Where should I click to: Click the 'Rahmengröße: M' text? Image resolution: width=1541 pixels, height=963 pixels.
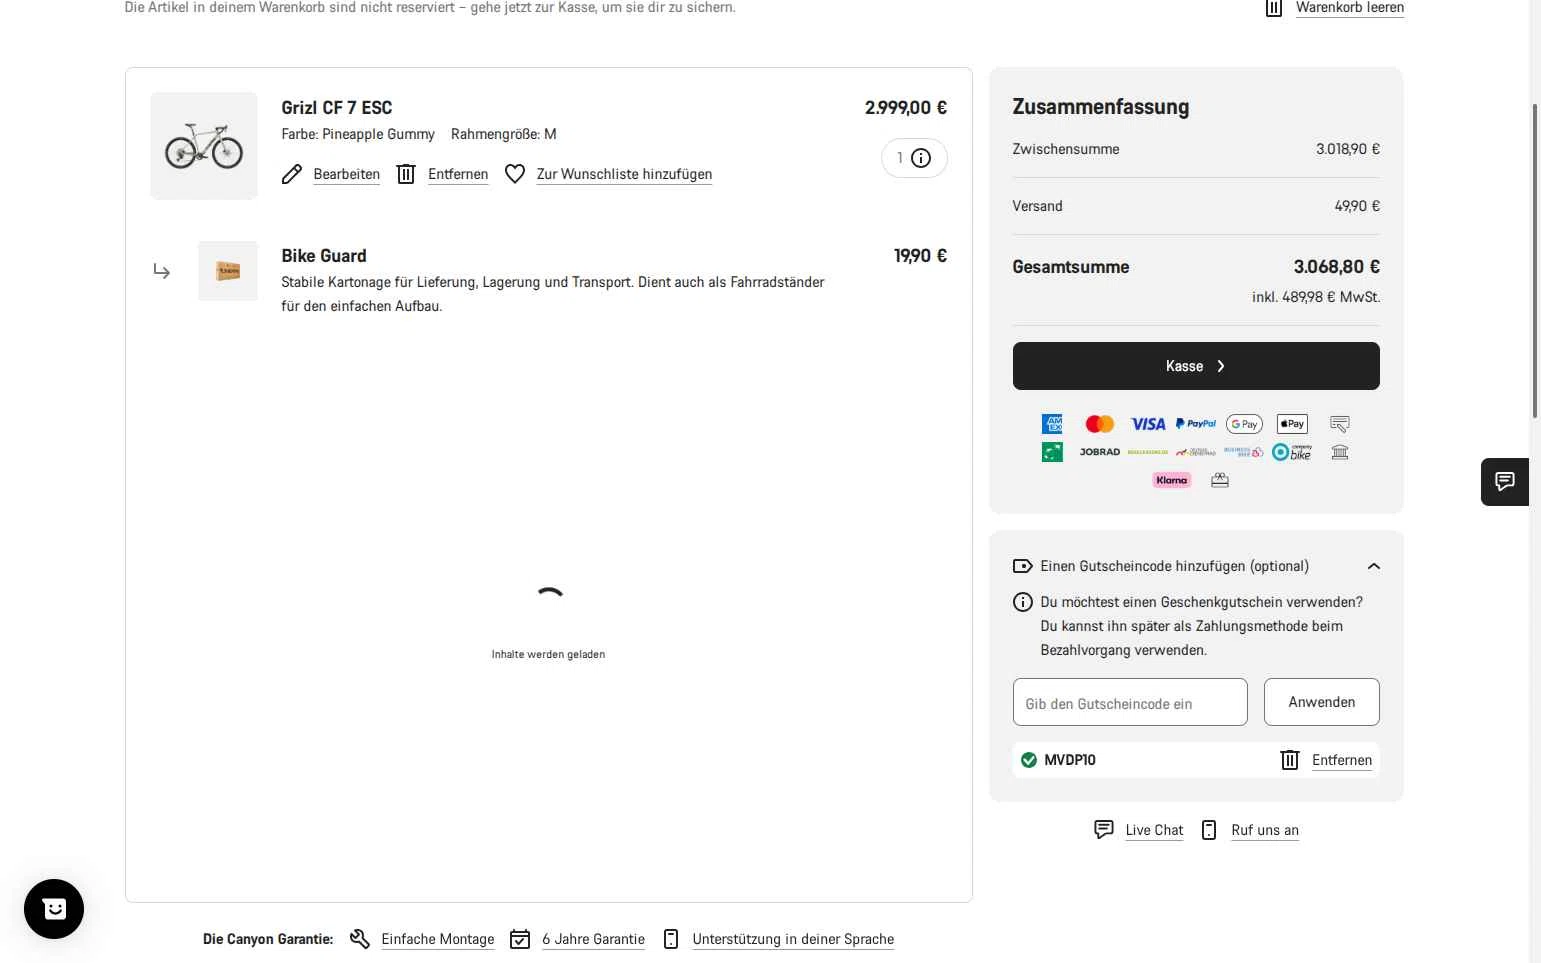503,134
